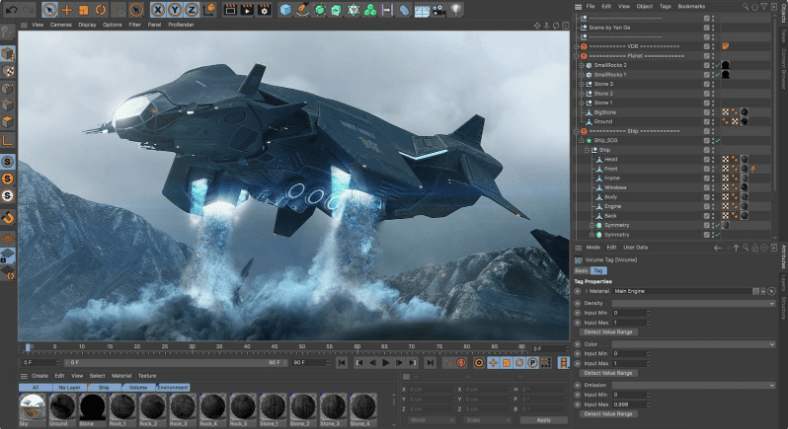Play the animation forward
788x429 pixels.
[x=385, y=363]
